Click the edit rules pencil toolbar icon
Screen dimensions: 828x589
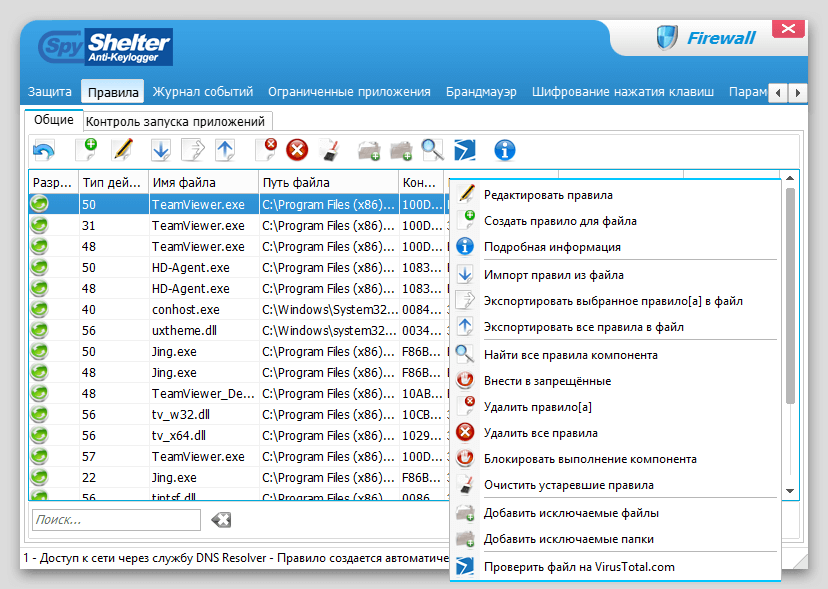123,149
